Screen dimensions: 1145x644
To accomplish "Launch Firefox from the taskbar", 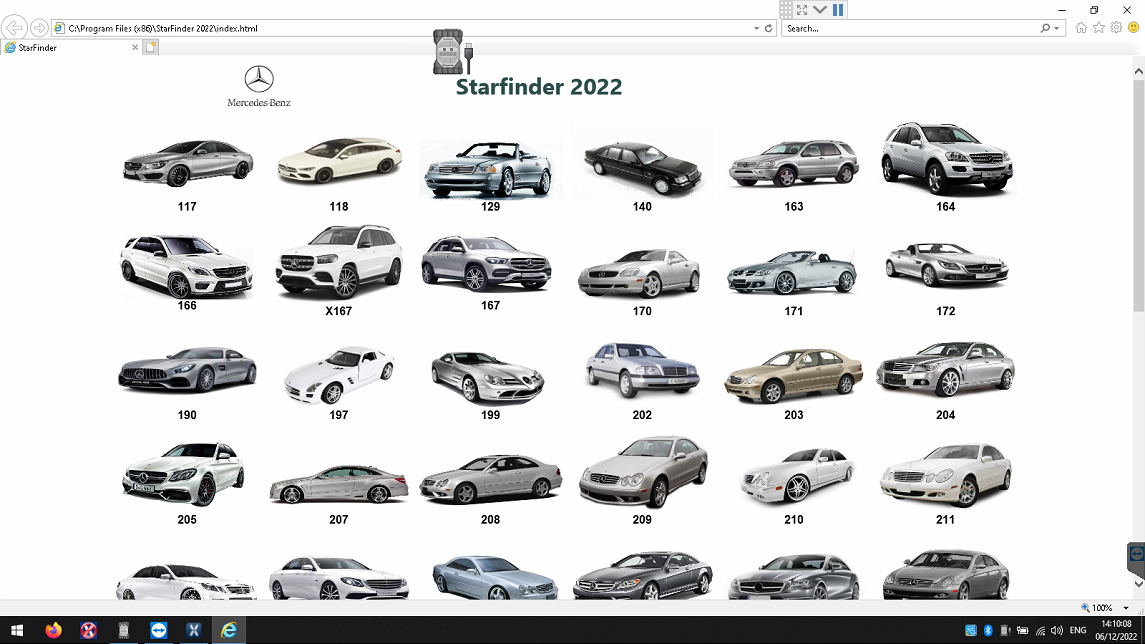I will 54,630.
